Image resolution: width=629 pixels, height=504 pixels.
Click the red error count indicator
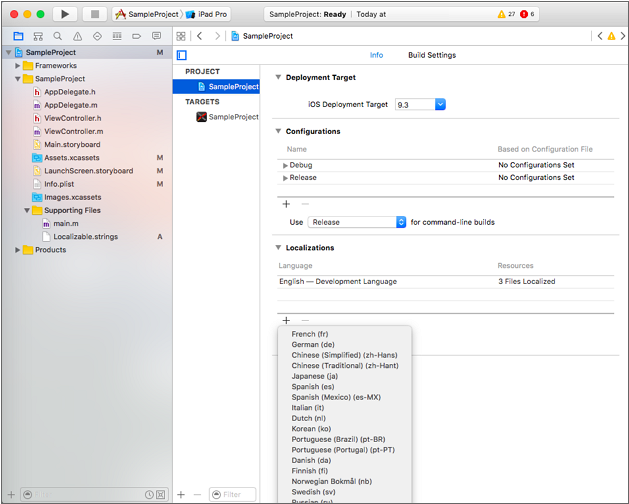coord(526,14)
